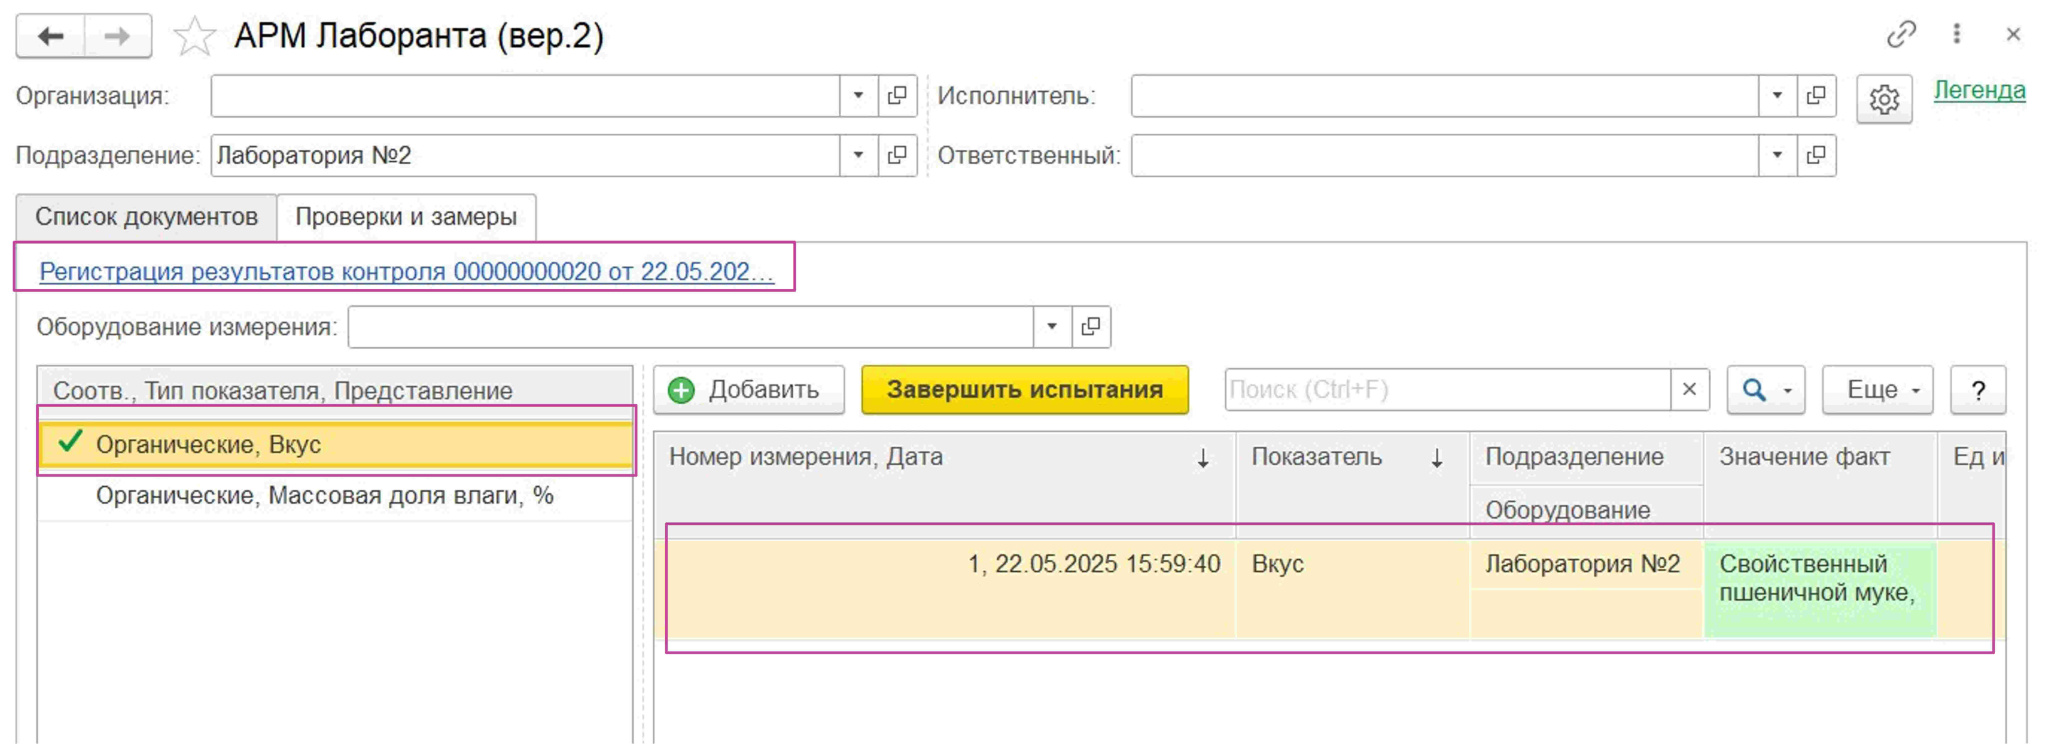
Task: Close the АРМ Лаборанта form
Action: (x=2013, y=35)
